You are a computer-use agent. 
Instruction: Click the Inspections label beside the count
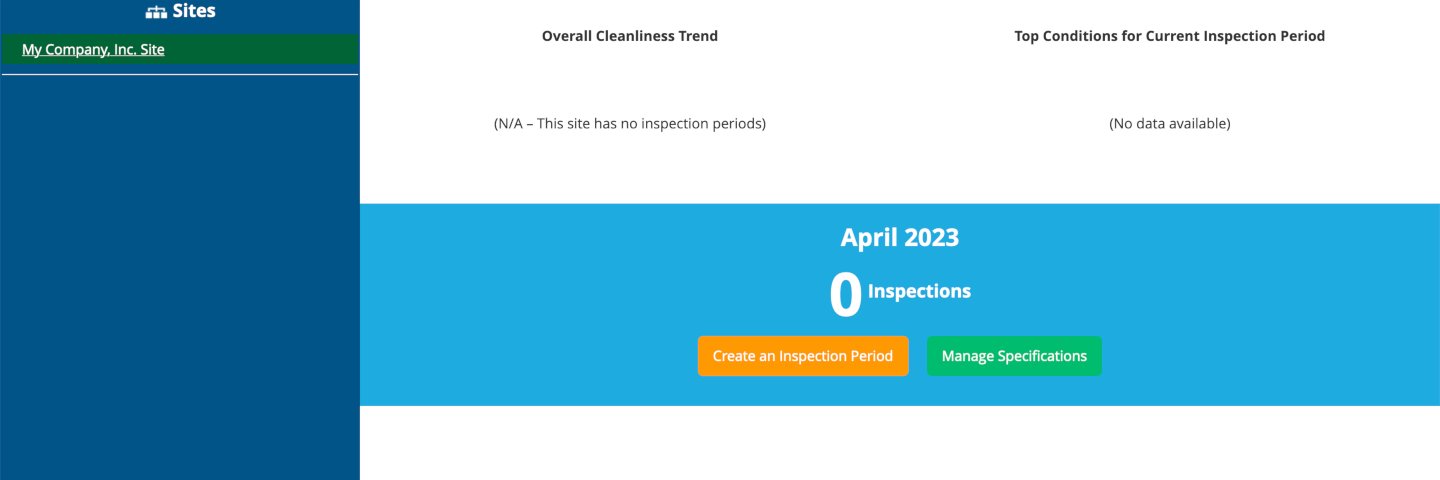[919, 291]
